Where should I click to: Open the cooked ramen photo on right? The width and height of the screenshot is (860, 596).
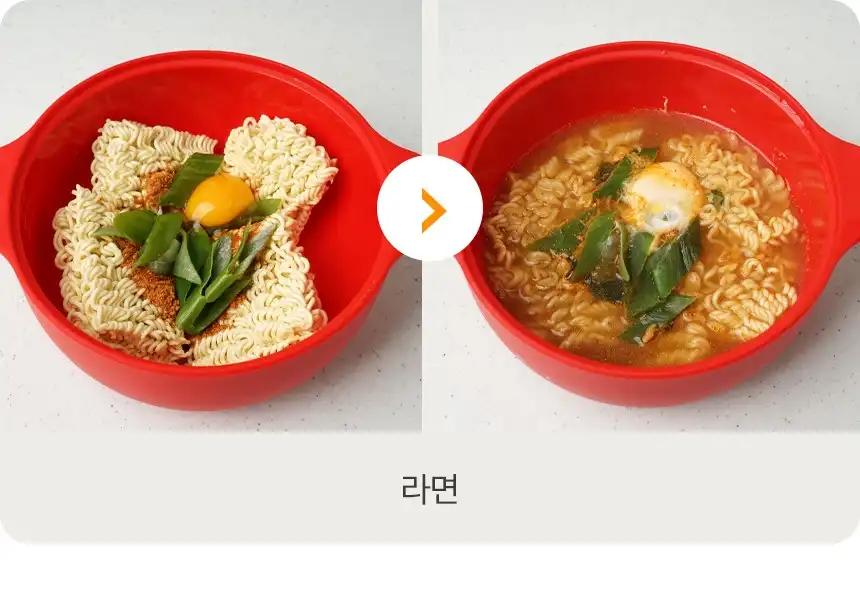pos(649,216)
